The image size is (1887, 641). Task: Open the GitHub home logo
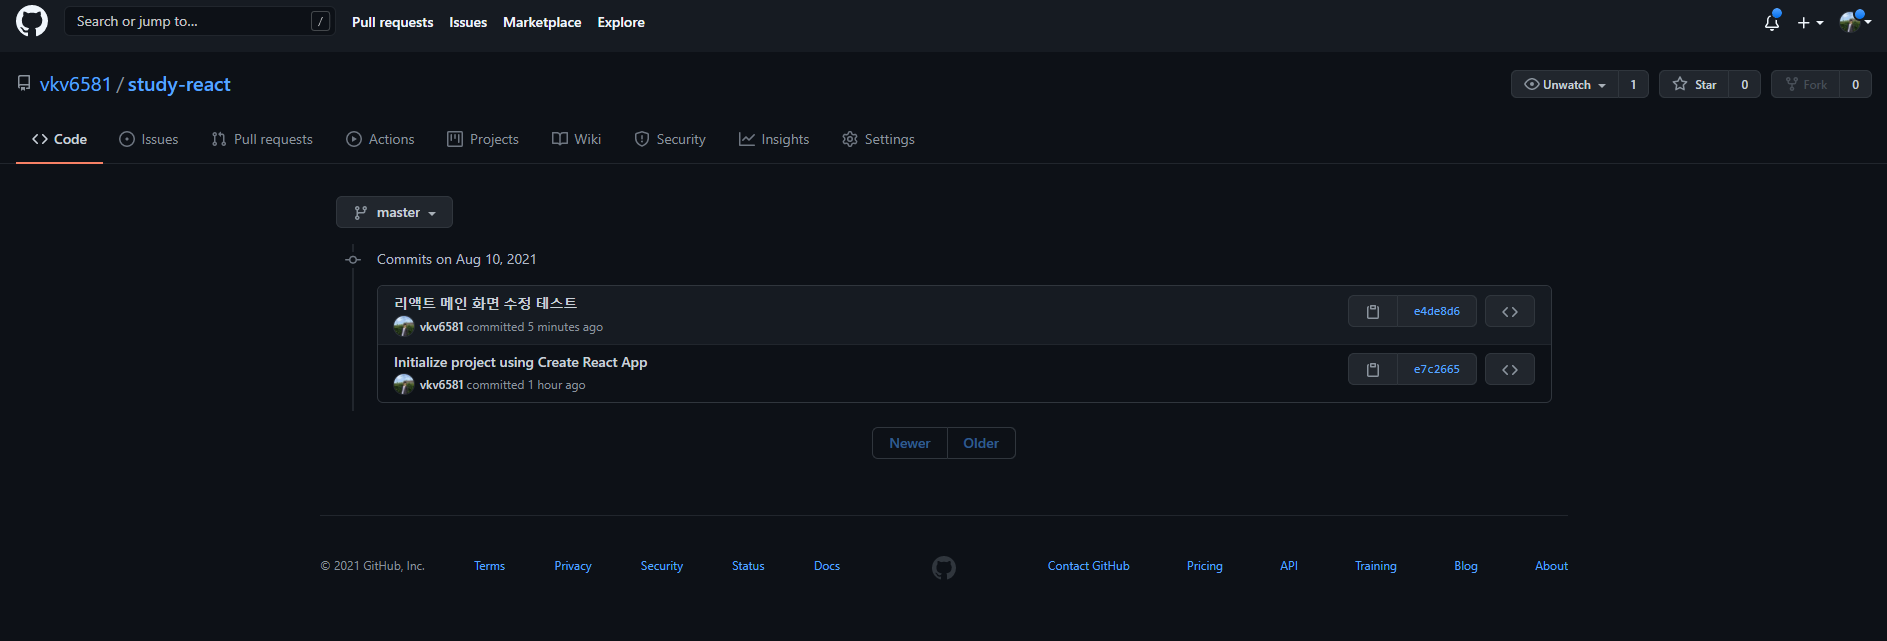pyautogui.click(x=32, y=21)
